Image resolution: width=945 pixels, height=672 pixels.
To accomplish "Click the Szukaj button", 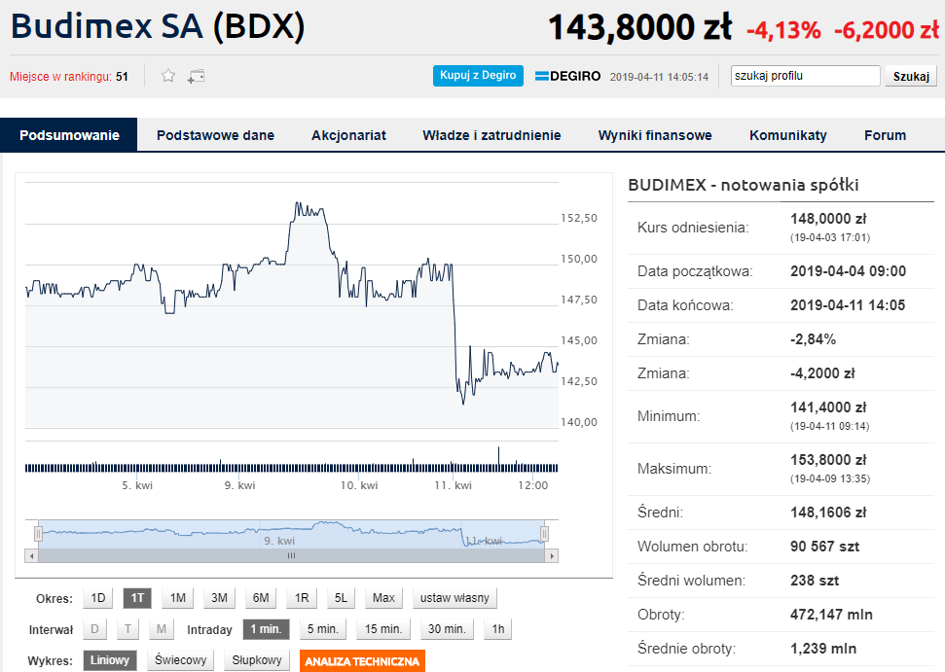I will (x=911, y=76).
